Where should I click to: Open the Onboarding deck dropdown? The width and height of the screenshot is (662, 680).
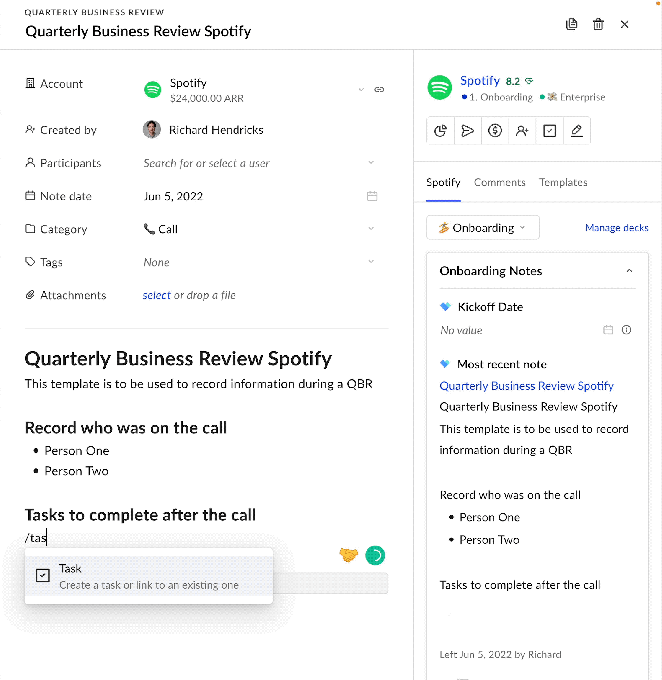click(x=483, y=228)
